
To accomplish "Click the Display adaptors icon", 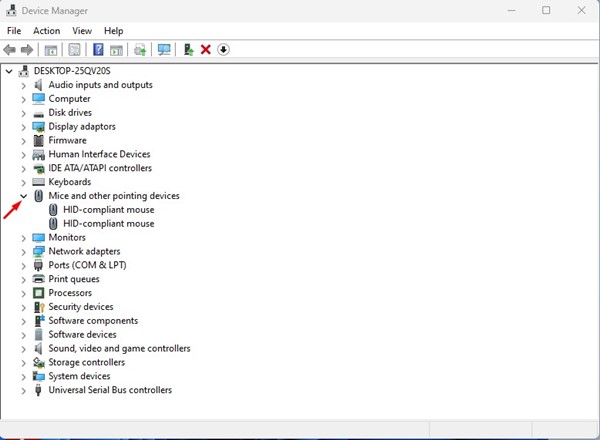I will pyautogui.click(x=38, y=127).
